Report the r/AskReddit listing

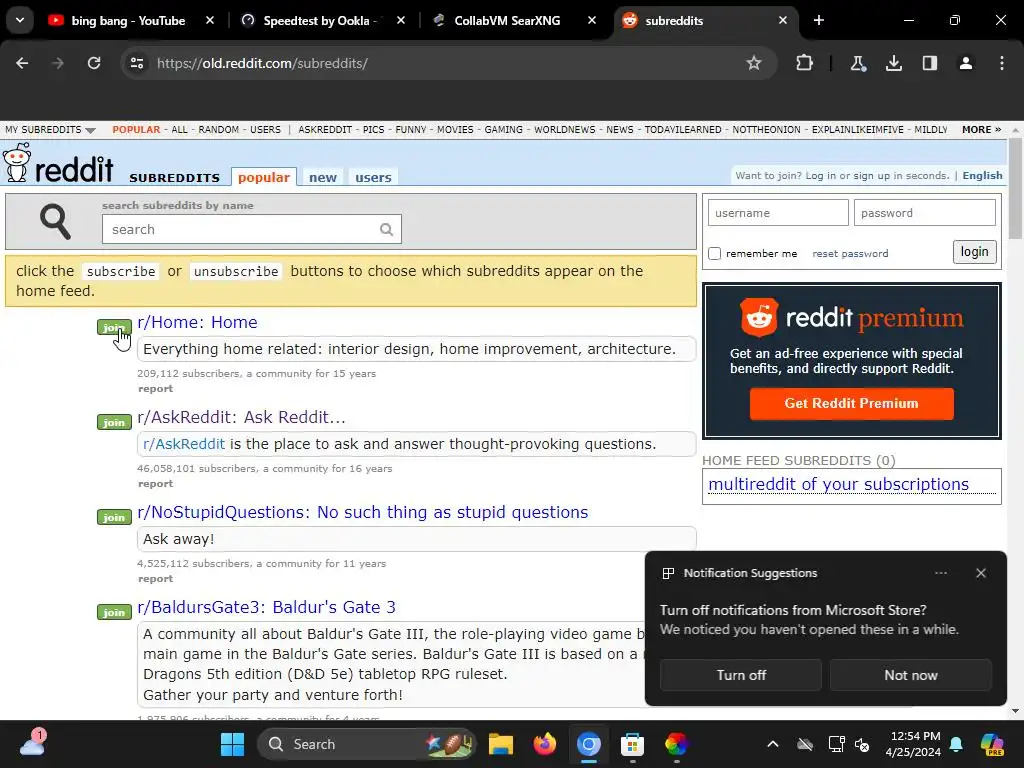pos(155,483)
